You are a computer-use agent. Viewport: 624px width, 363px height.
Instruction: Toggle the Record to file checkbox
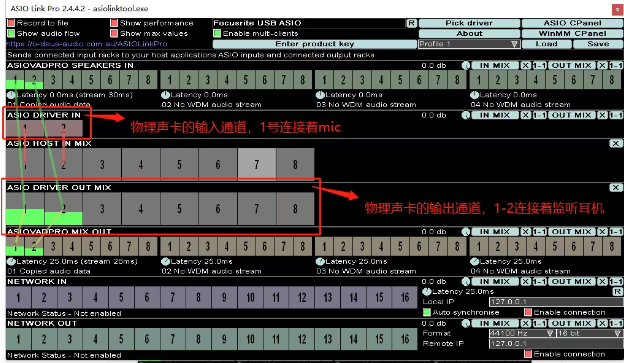(x=11, y=23)
